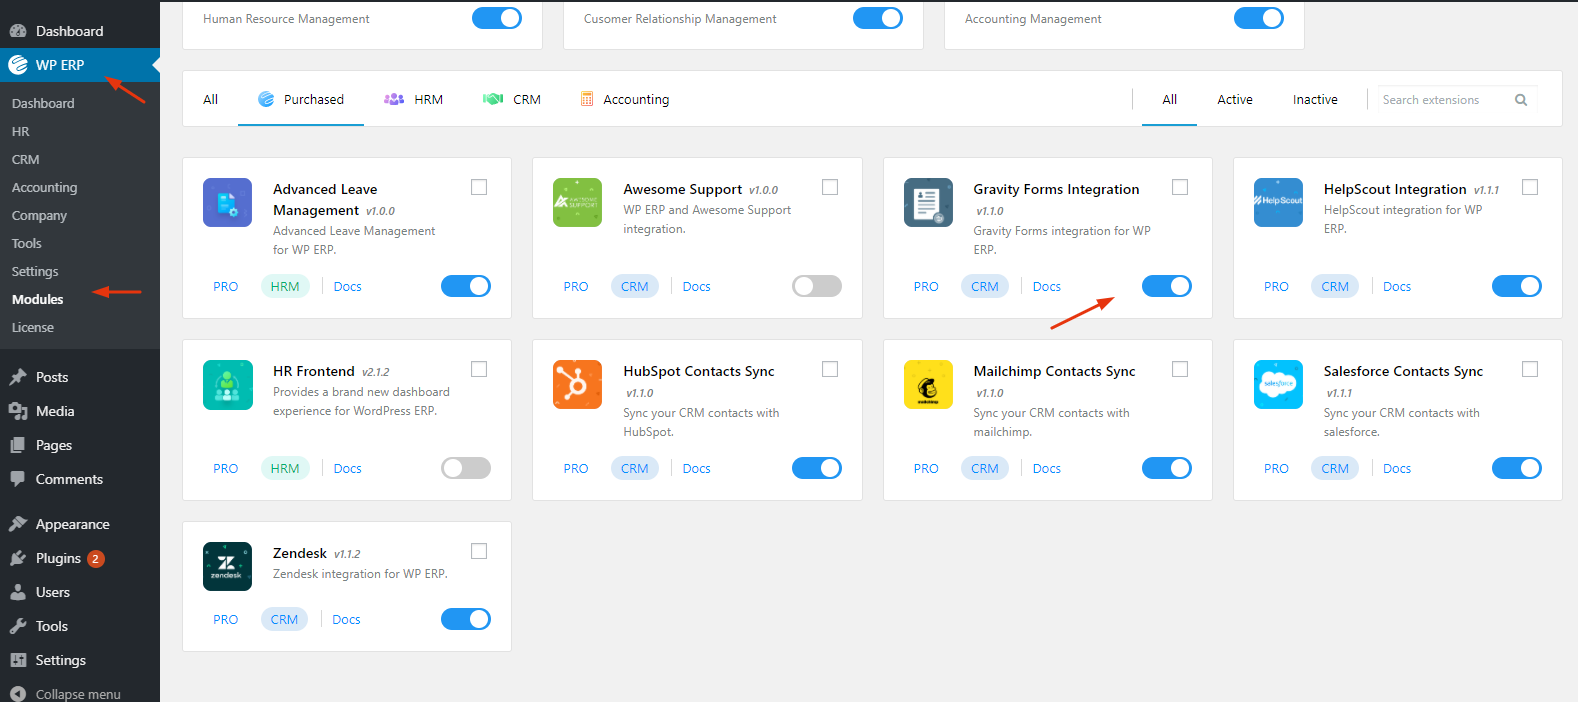Switch to the HRM category tab
This screenshot has height=702, width=1578.
pos(413,99)
